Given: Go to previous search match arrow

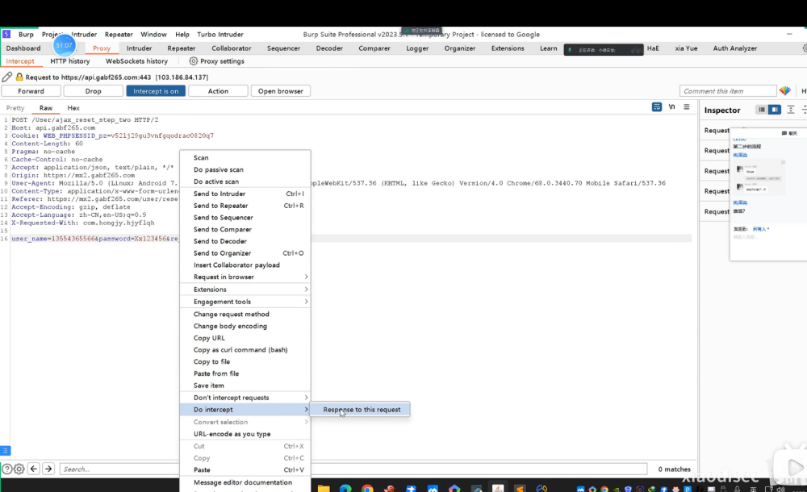Looking at the screenshot, I should click(33, 469).
